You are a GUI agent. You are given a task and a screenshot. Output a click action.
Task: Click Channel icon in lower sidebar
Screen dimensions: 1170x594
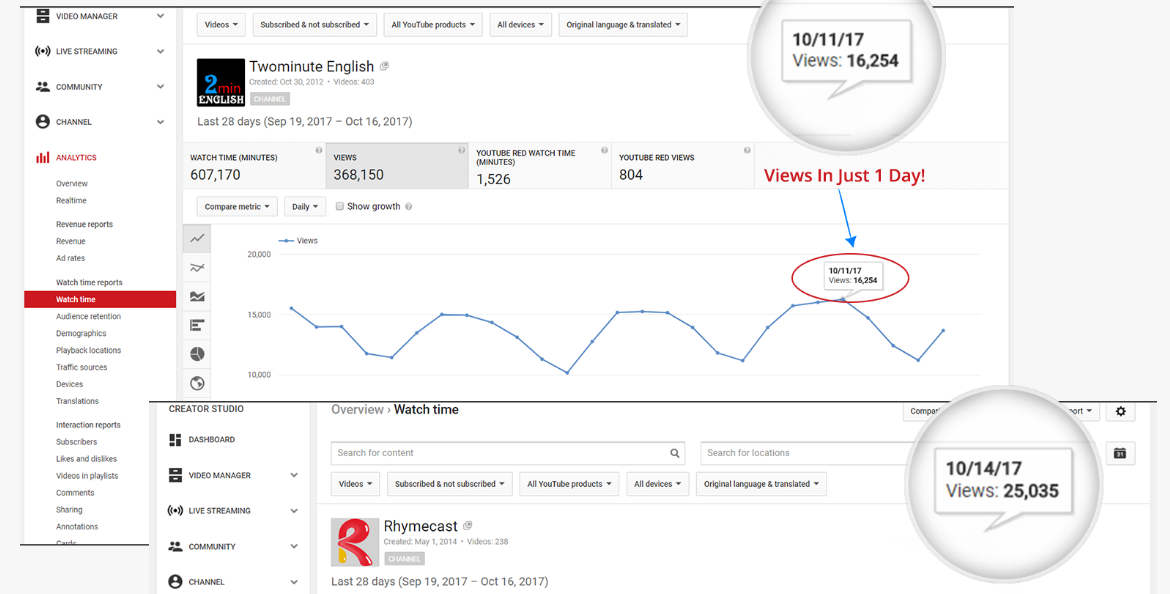coord(175,582)
